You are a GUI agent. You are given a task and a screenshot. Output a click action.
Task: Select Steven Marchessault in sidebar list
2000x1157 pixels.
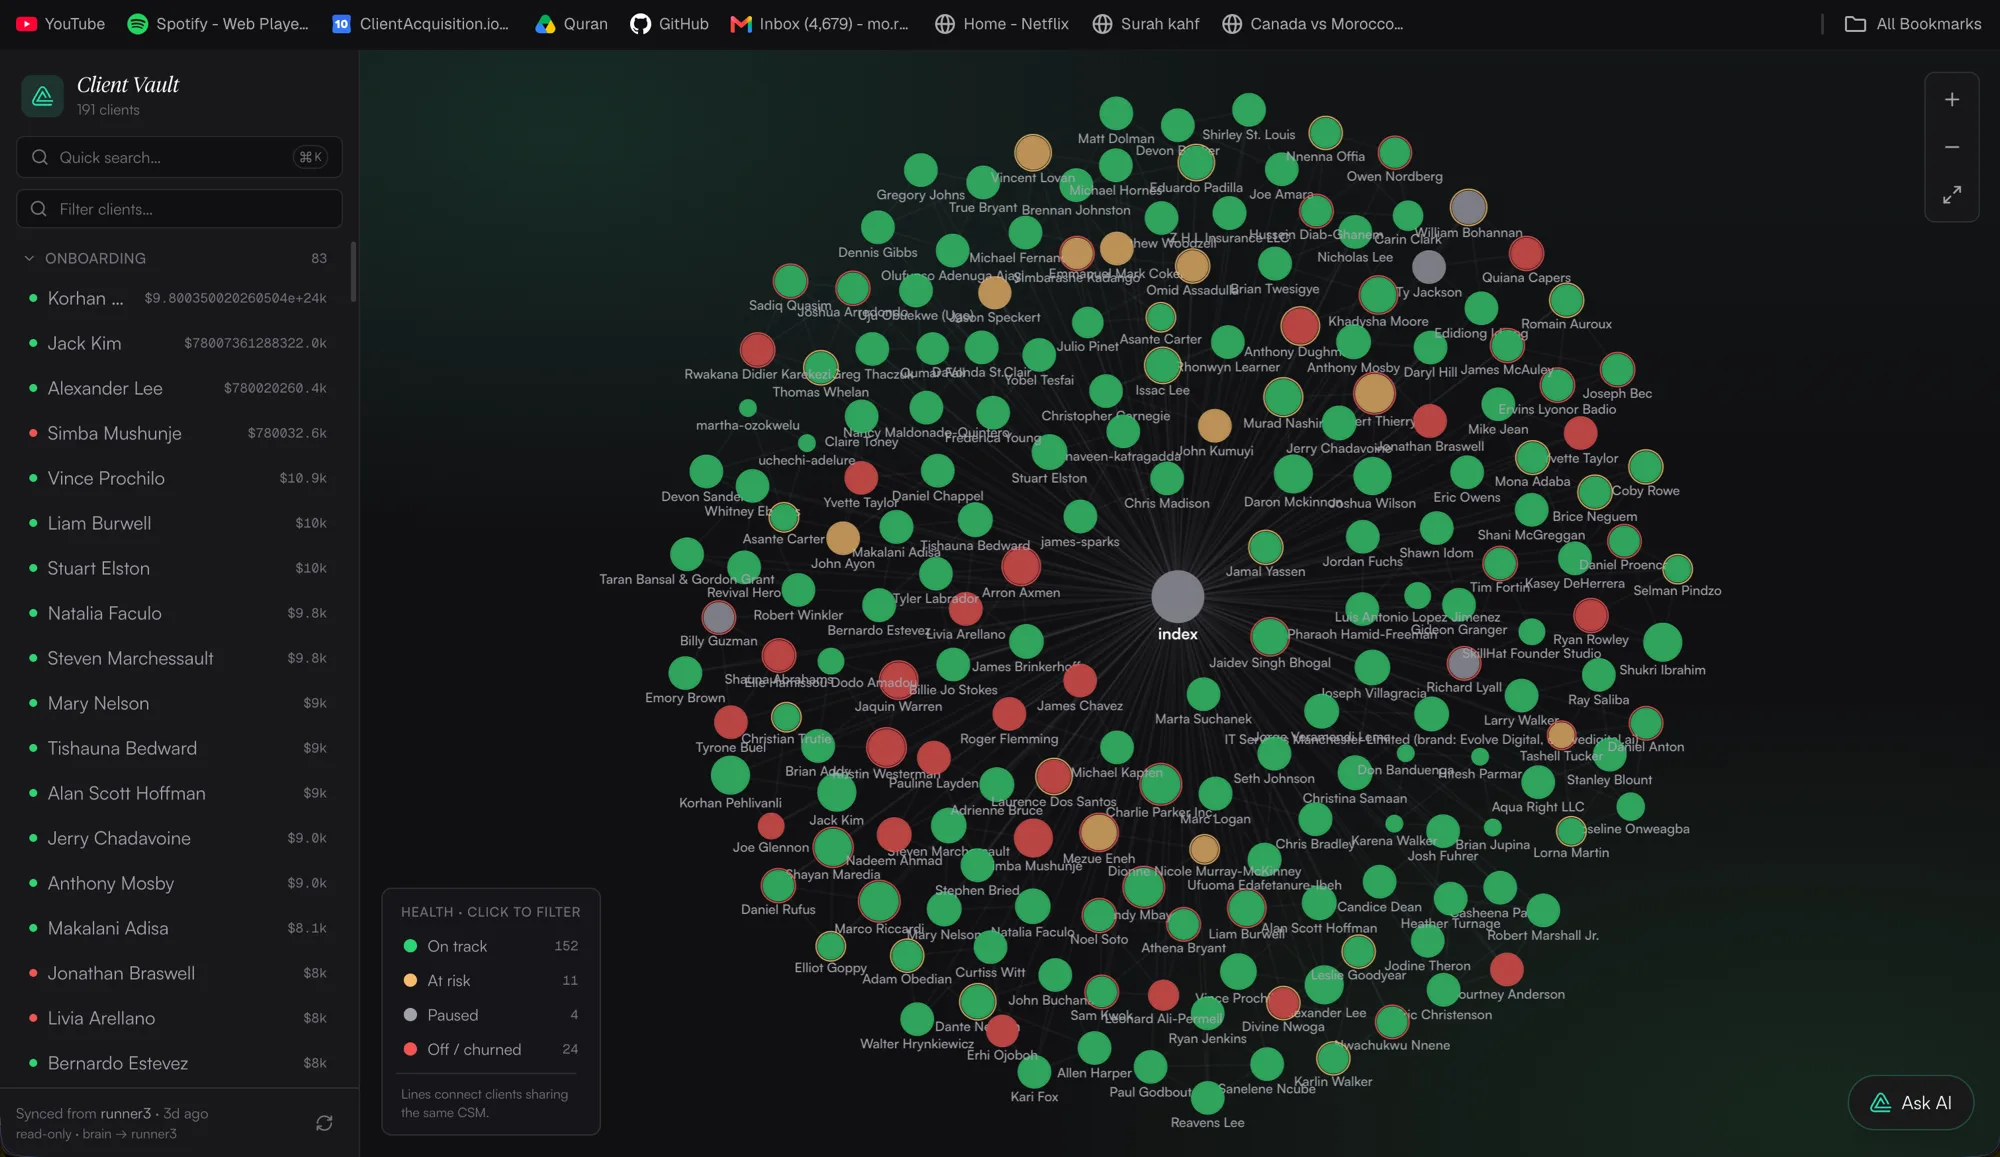click(179, 658)
